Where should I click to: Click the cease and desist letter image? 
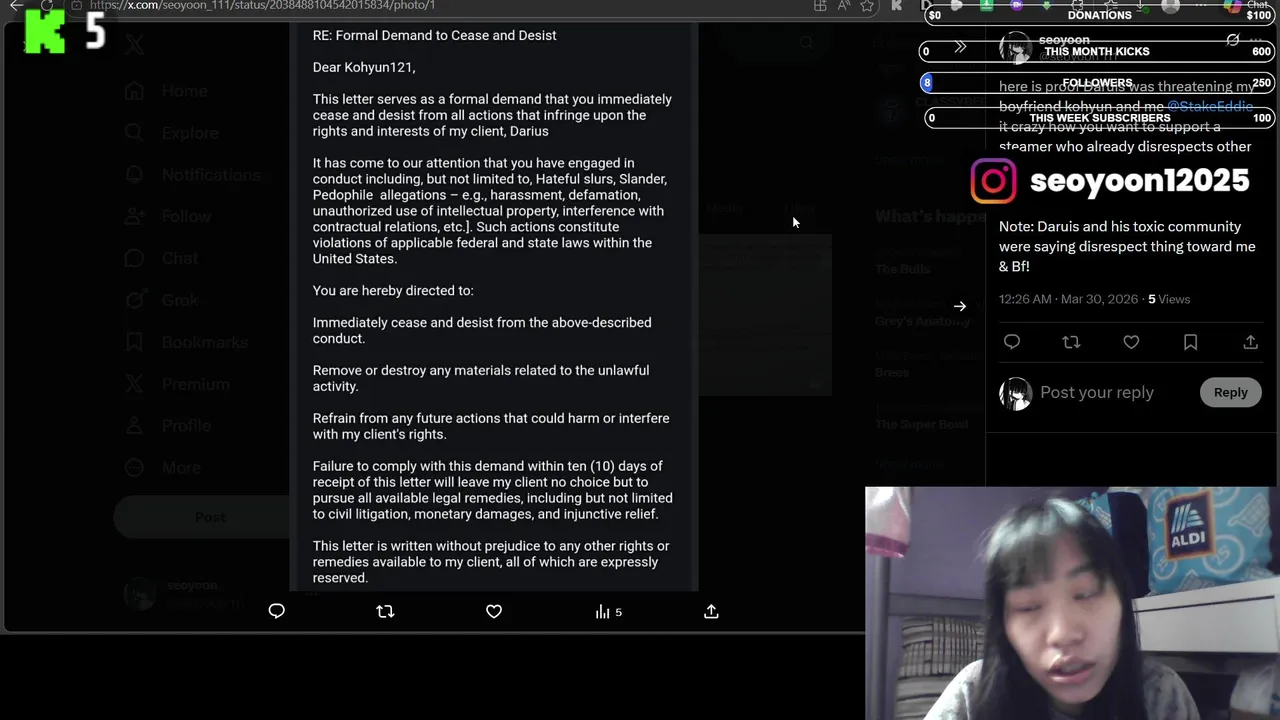click(493, 306)
